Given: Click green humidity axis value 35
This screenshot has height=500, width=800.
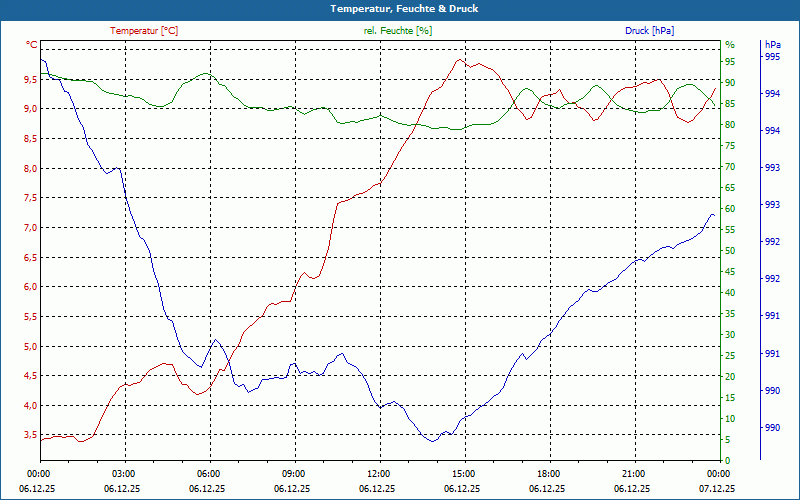Looking at the screenshot, I should [x=730, y=314].
